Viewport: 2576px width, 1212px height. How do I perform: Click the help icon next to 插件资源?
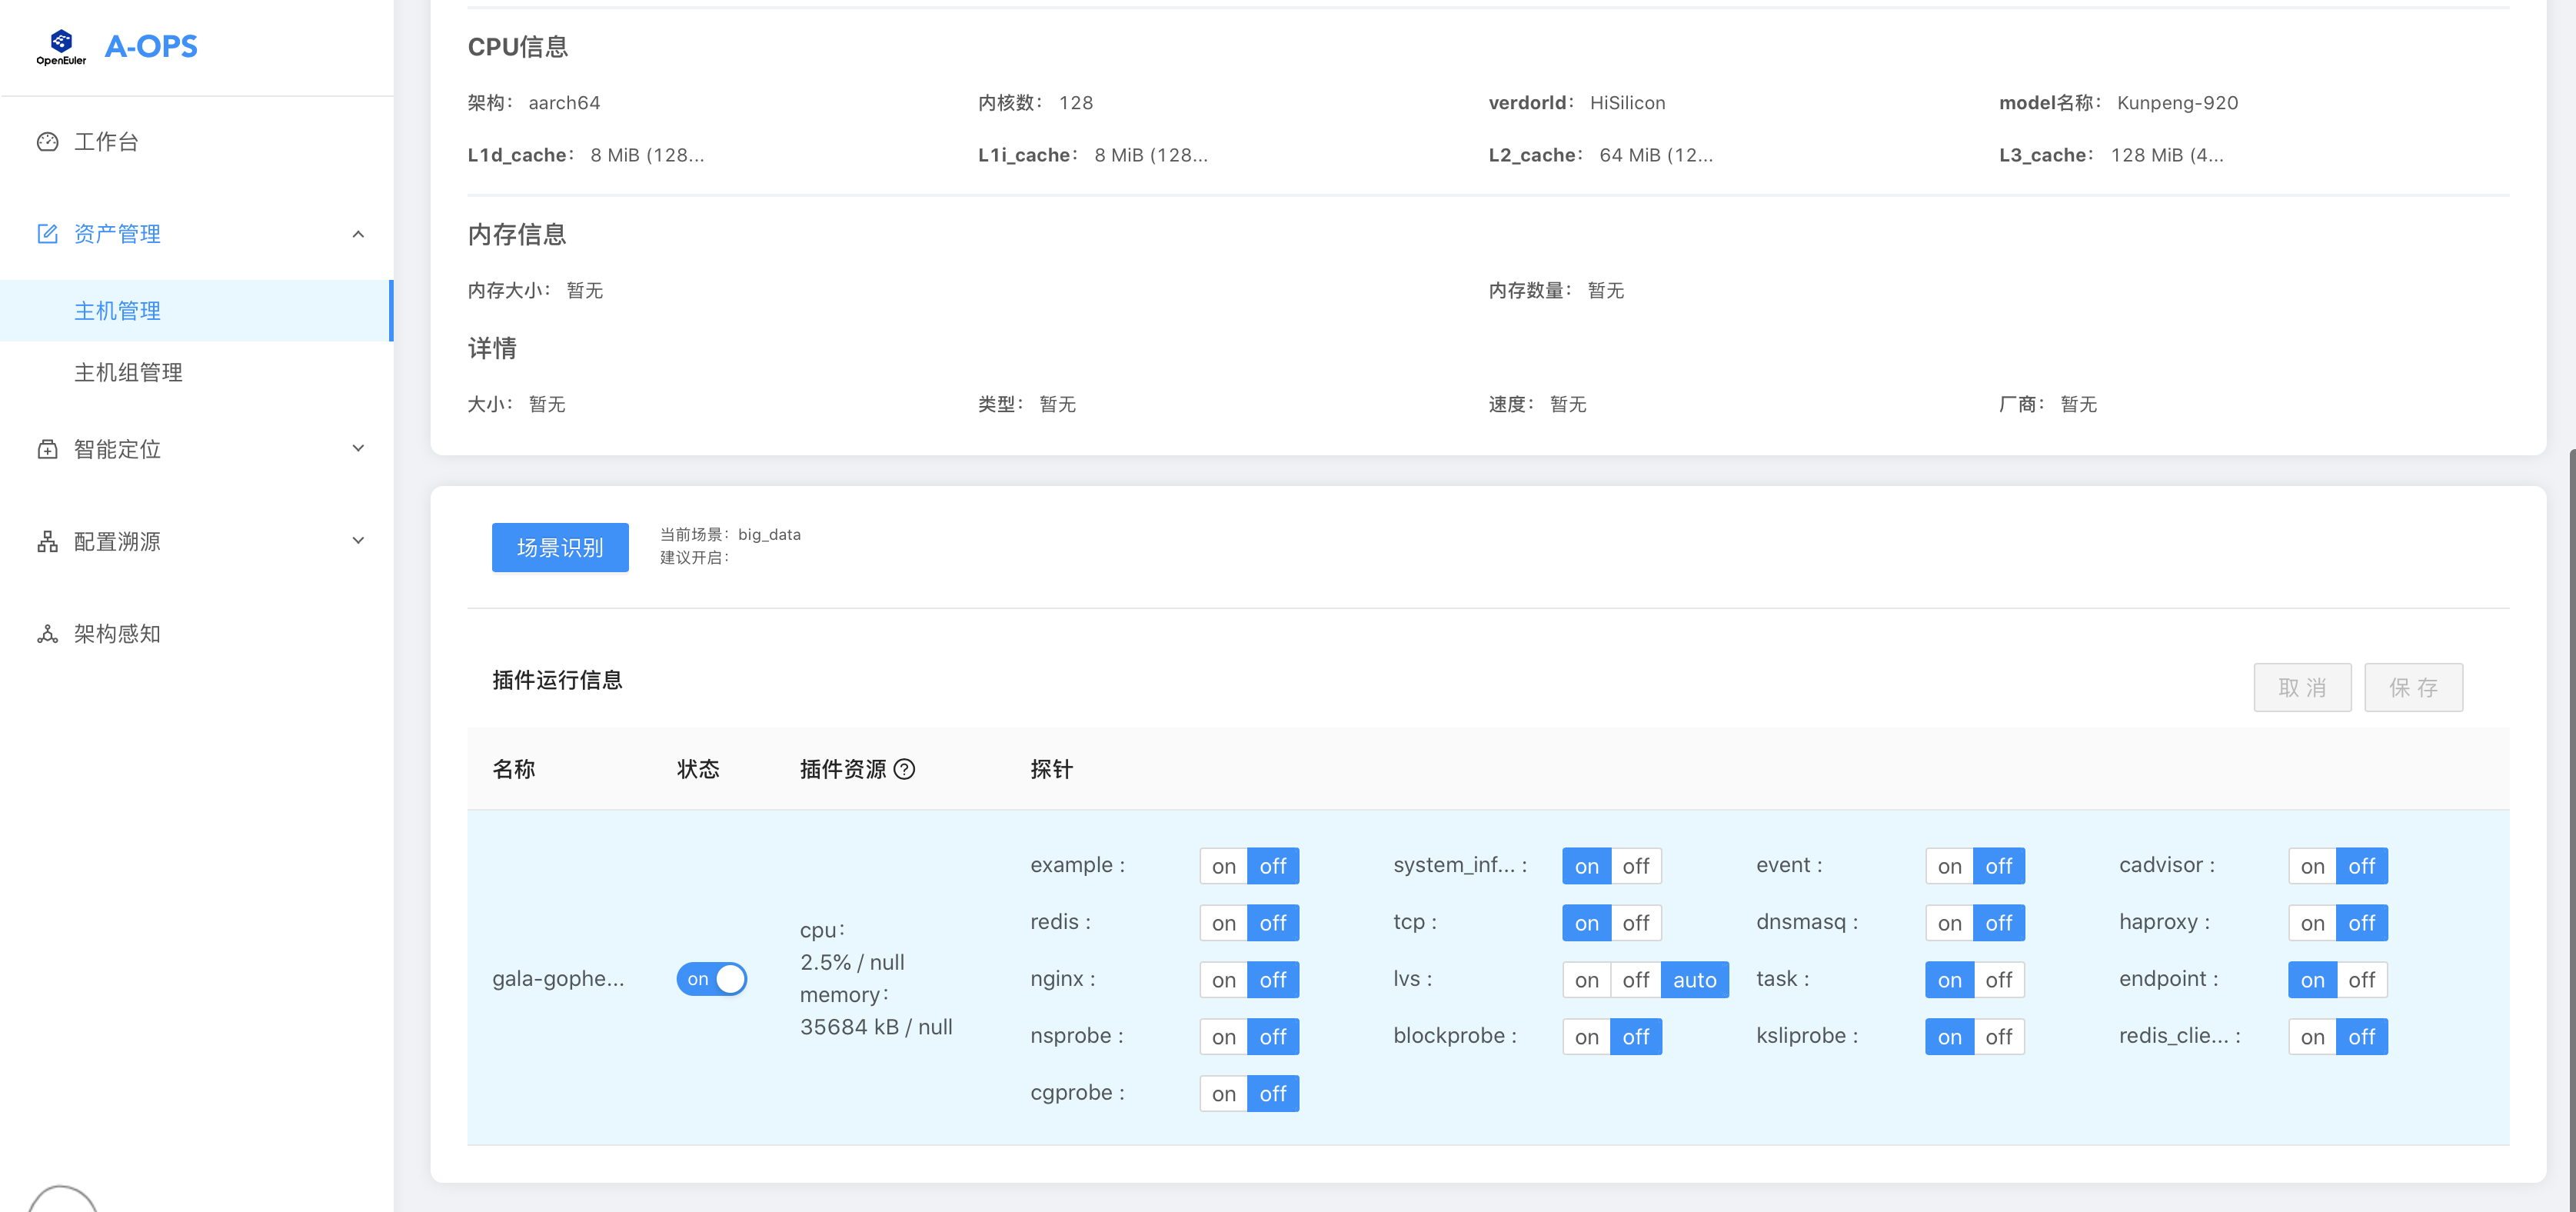(904, 769)
